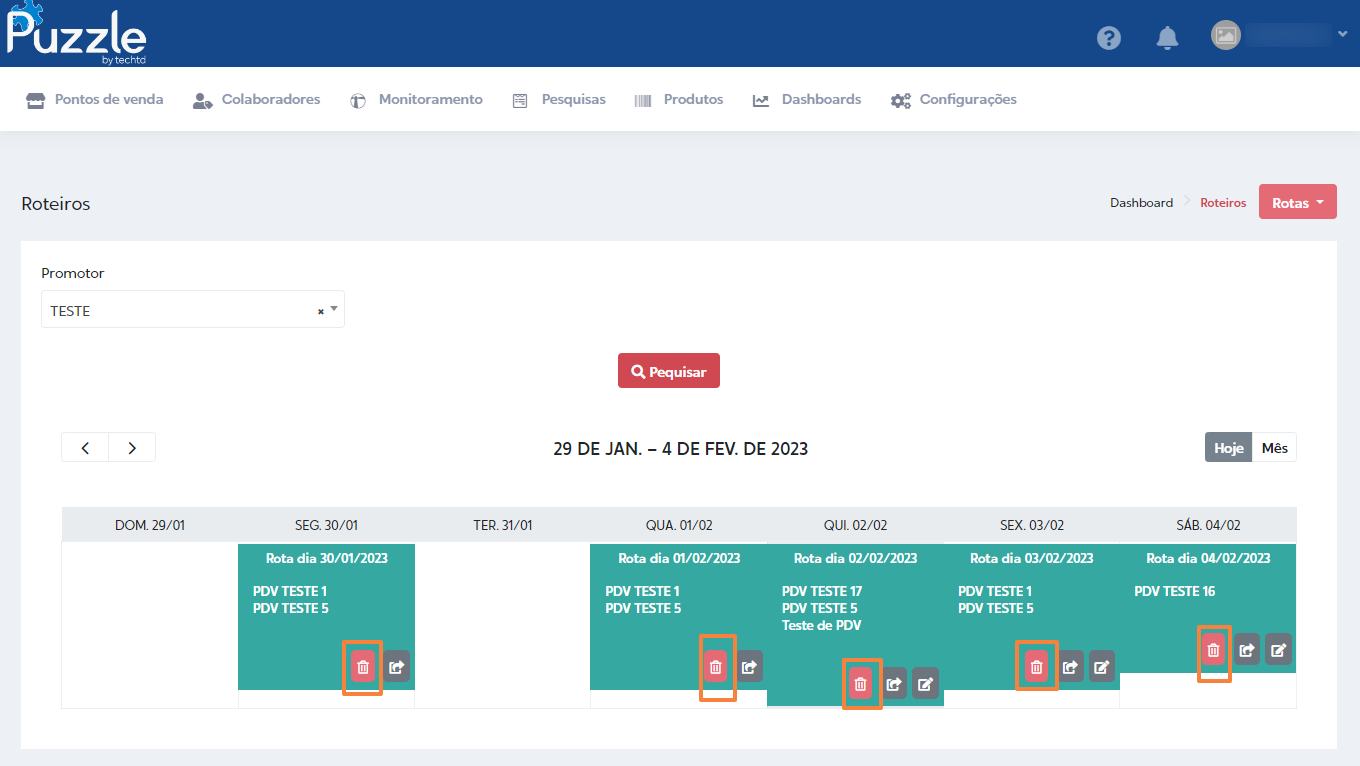
Task: Click the user avatar picture
Action: [1226, 36]
